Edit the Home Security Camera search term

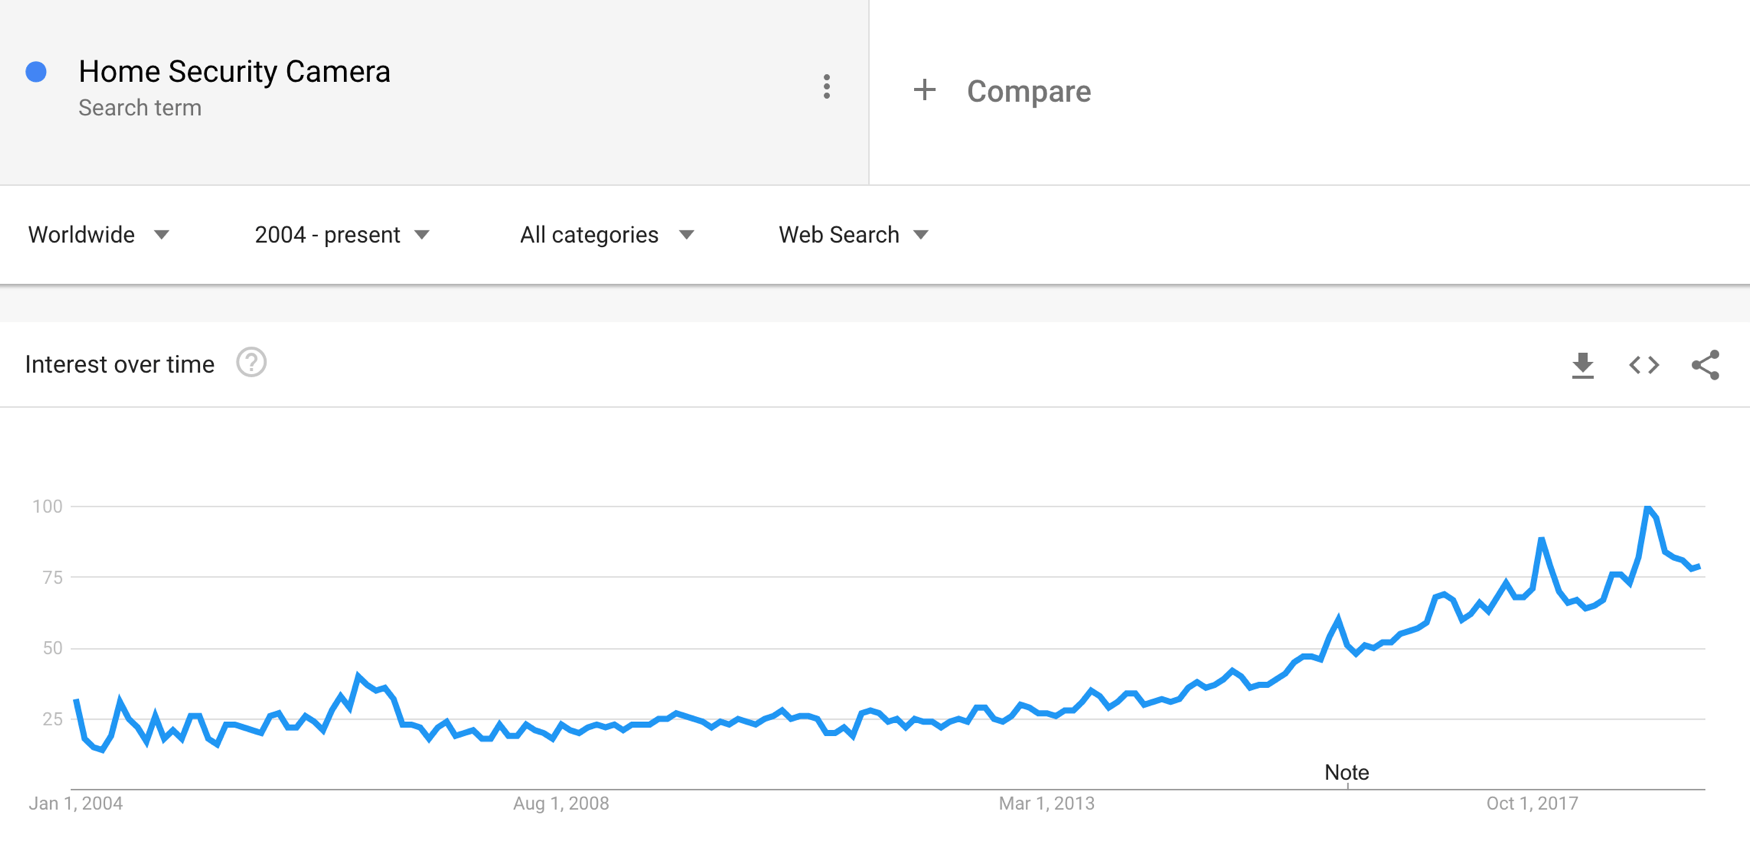(x=234, y=72)
